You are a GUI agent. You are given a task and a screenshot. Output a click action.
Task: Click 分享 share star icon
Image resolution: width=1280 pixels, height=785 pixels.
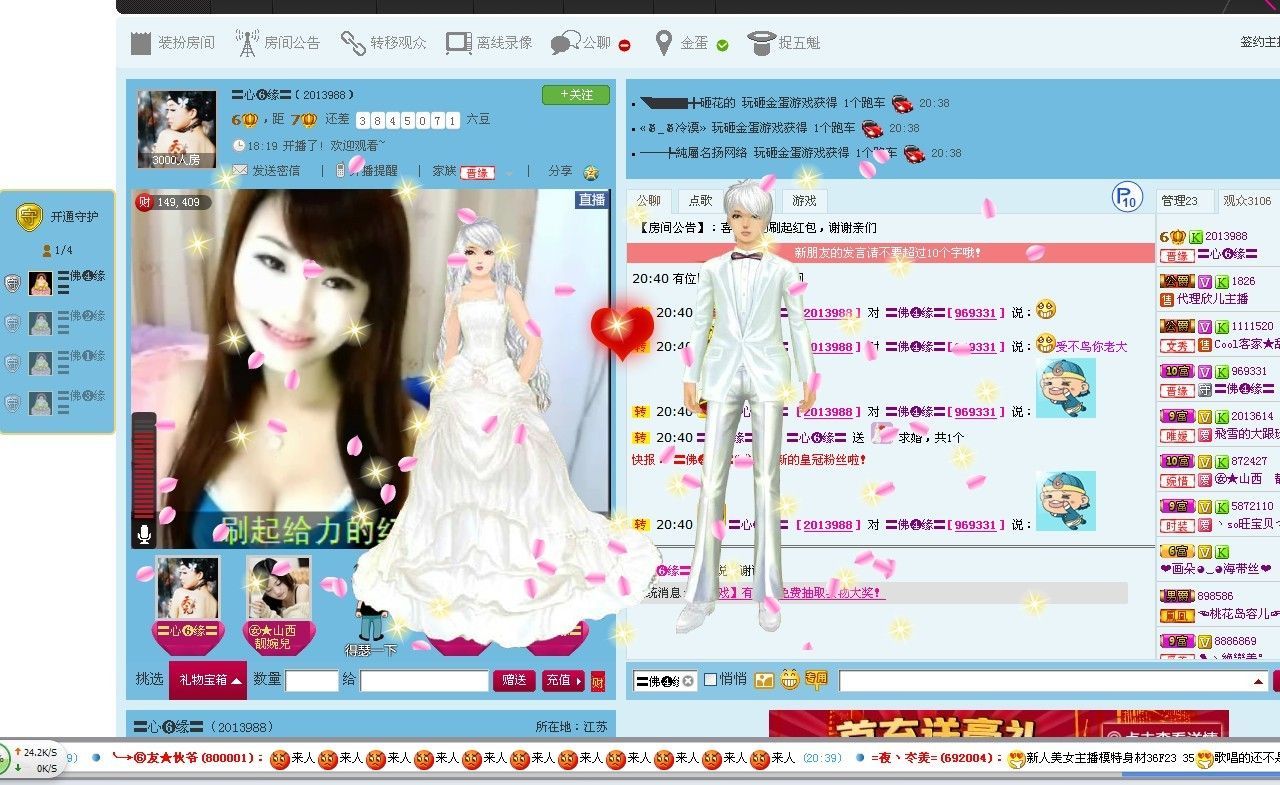coord(591,172)
